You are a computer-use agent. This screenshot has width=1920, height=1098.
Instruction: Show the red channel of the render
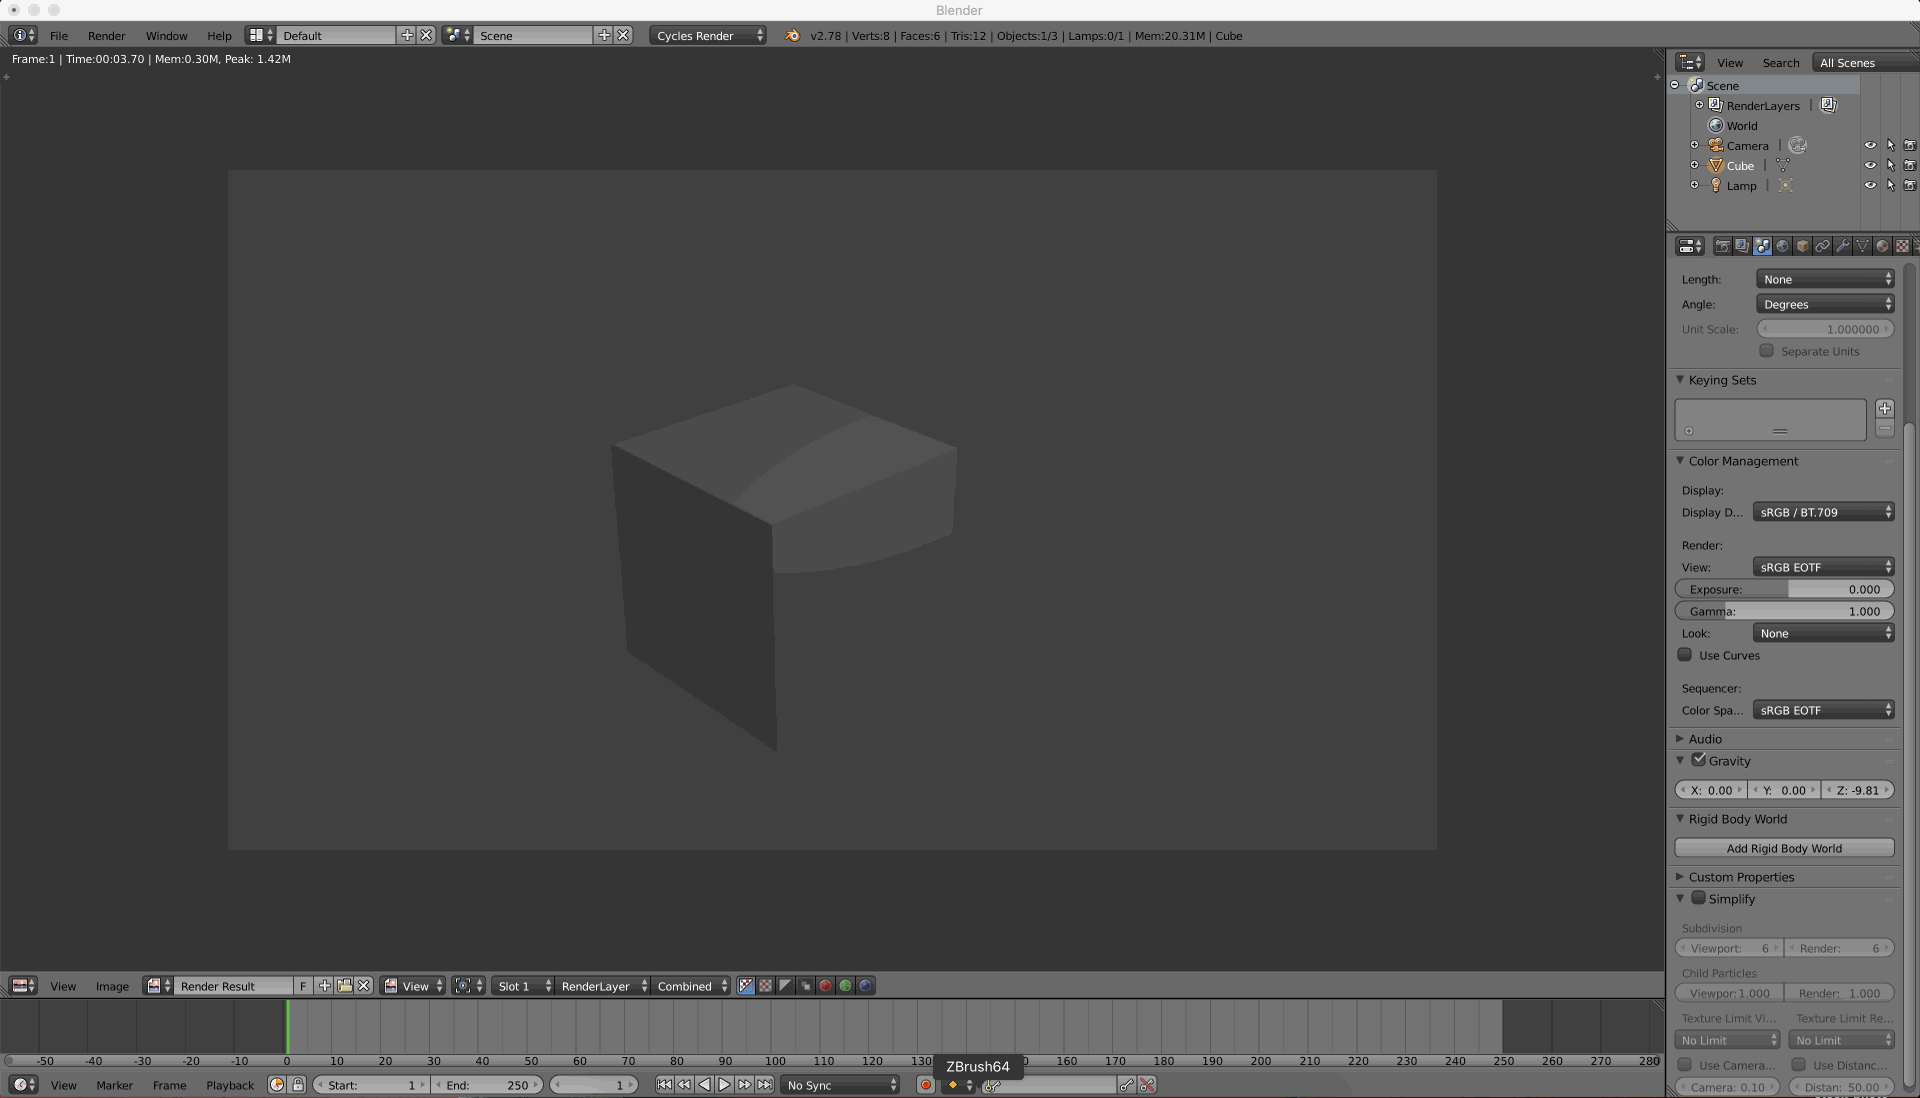825,986
